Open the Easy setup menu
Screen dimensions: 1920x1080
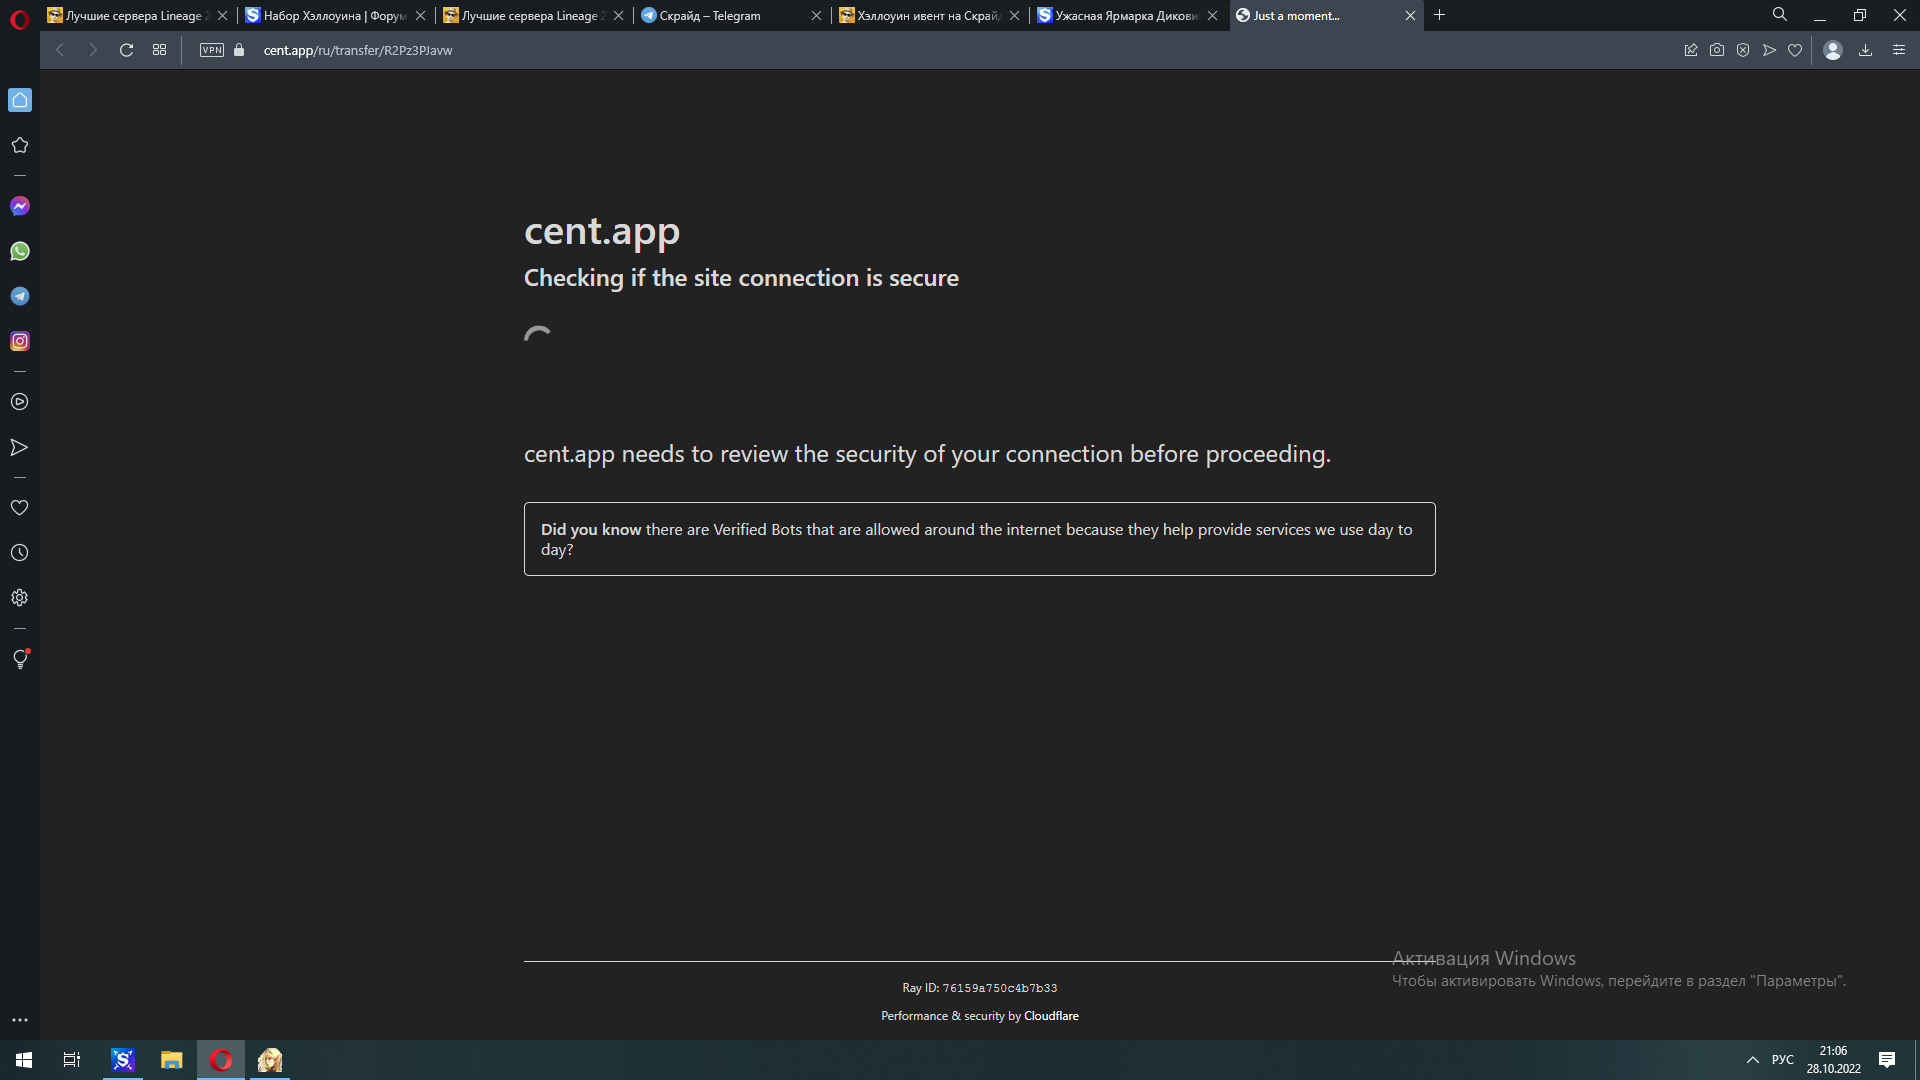(x=1899, y=50)
